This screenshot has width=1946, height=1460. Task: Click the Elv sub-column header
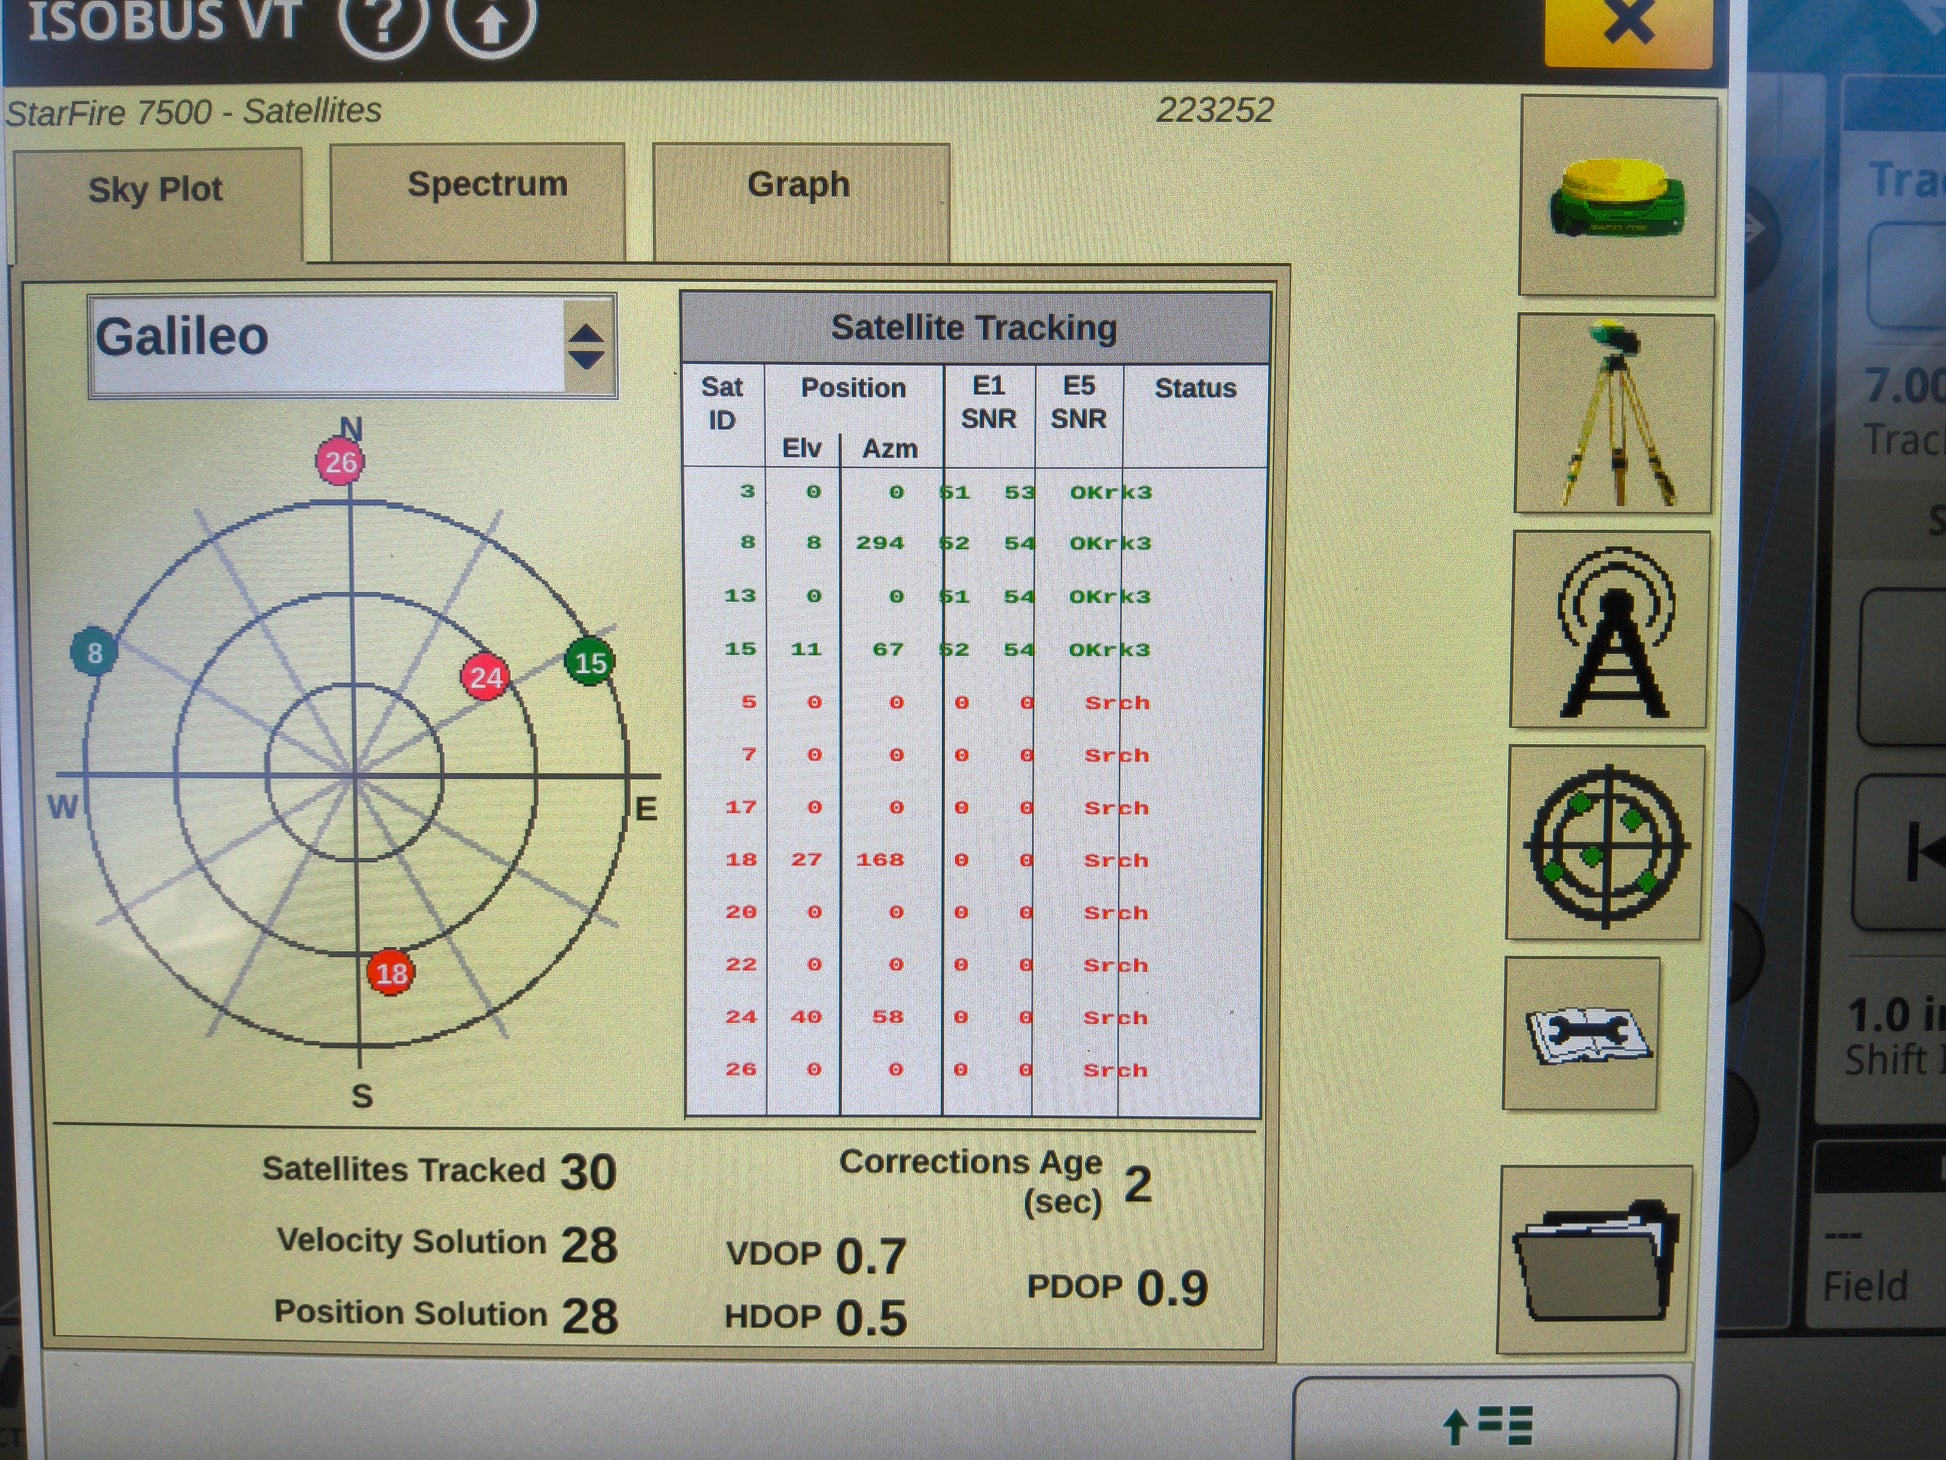pyautogui.click(x=801, y=448)
